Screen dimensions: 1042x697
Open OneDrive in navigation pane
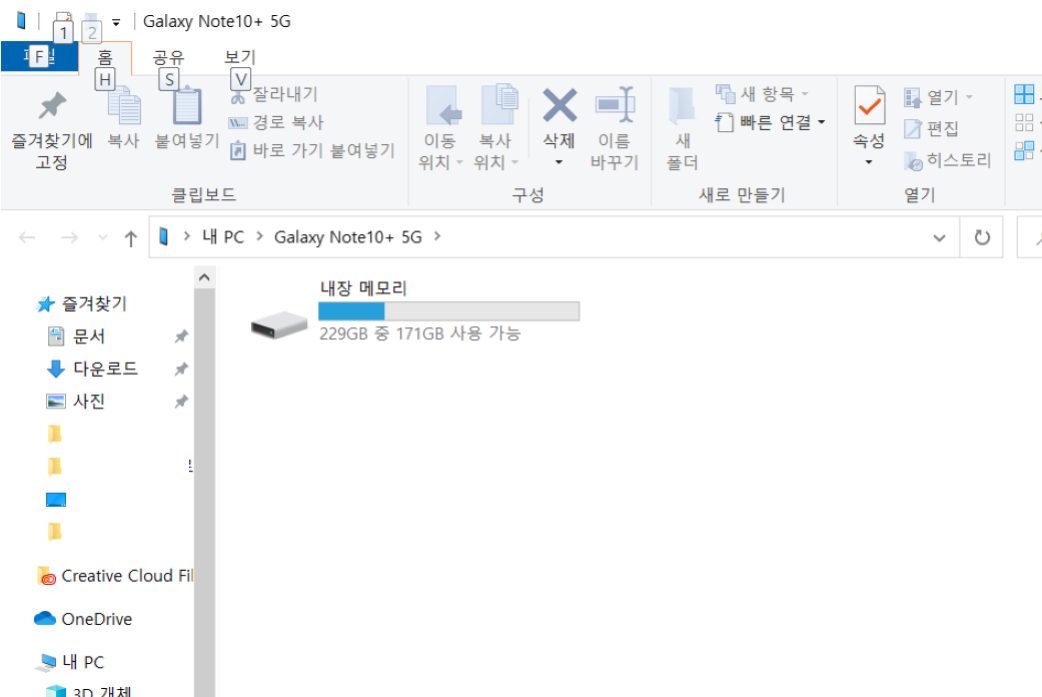(x=84, y=619)
